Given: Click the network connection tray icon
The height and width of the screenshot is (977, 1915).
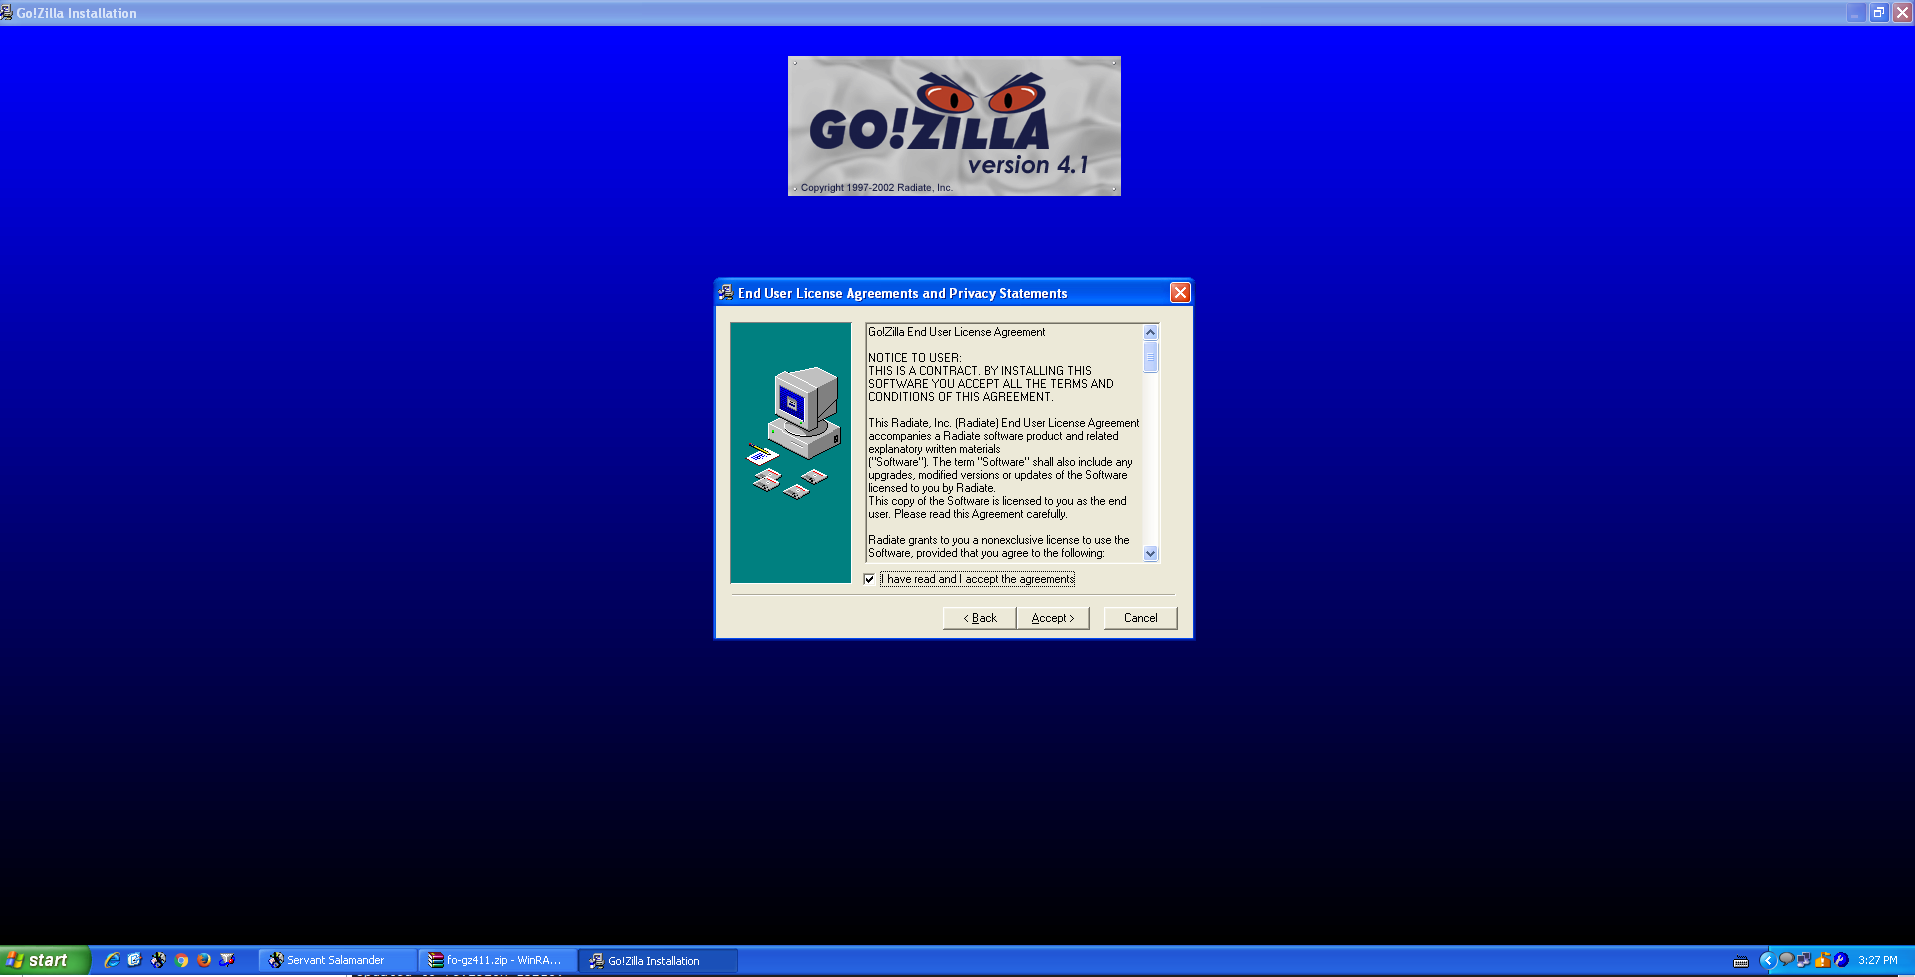Looking at the screenshot, I should coord(1803,960).
